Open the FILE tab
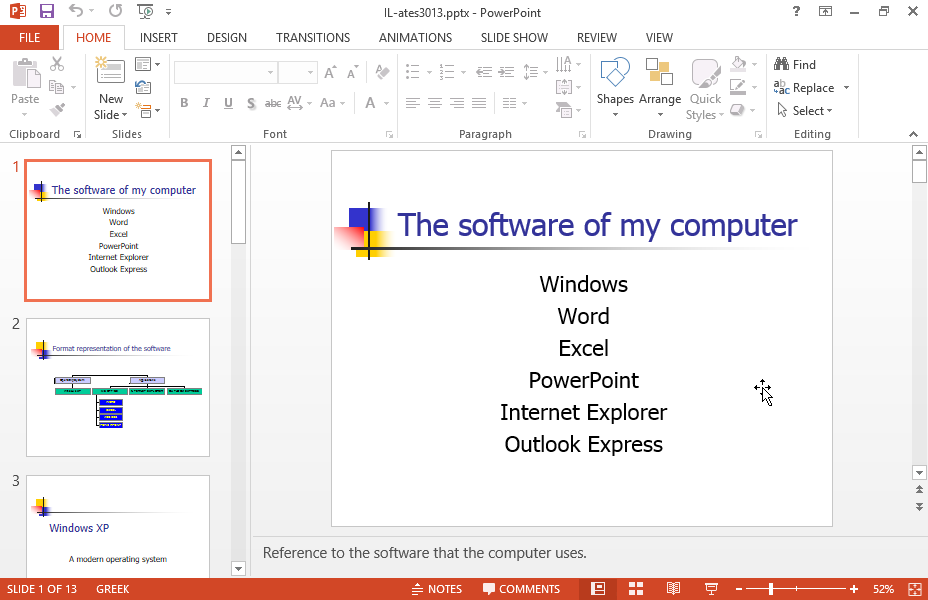 coord(30,38)
